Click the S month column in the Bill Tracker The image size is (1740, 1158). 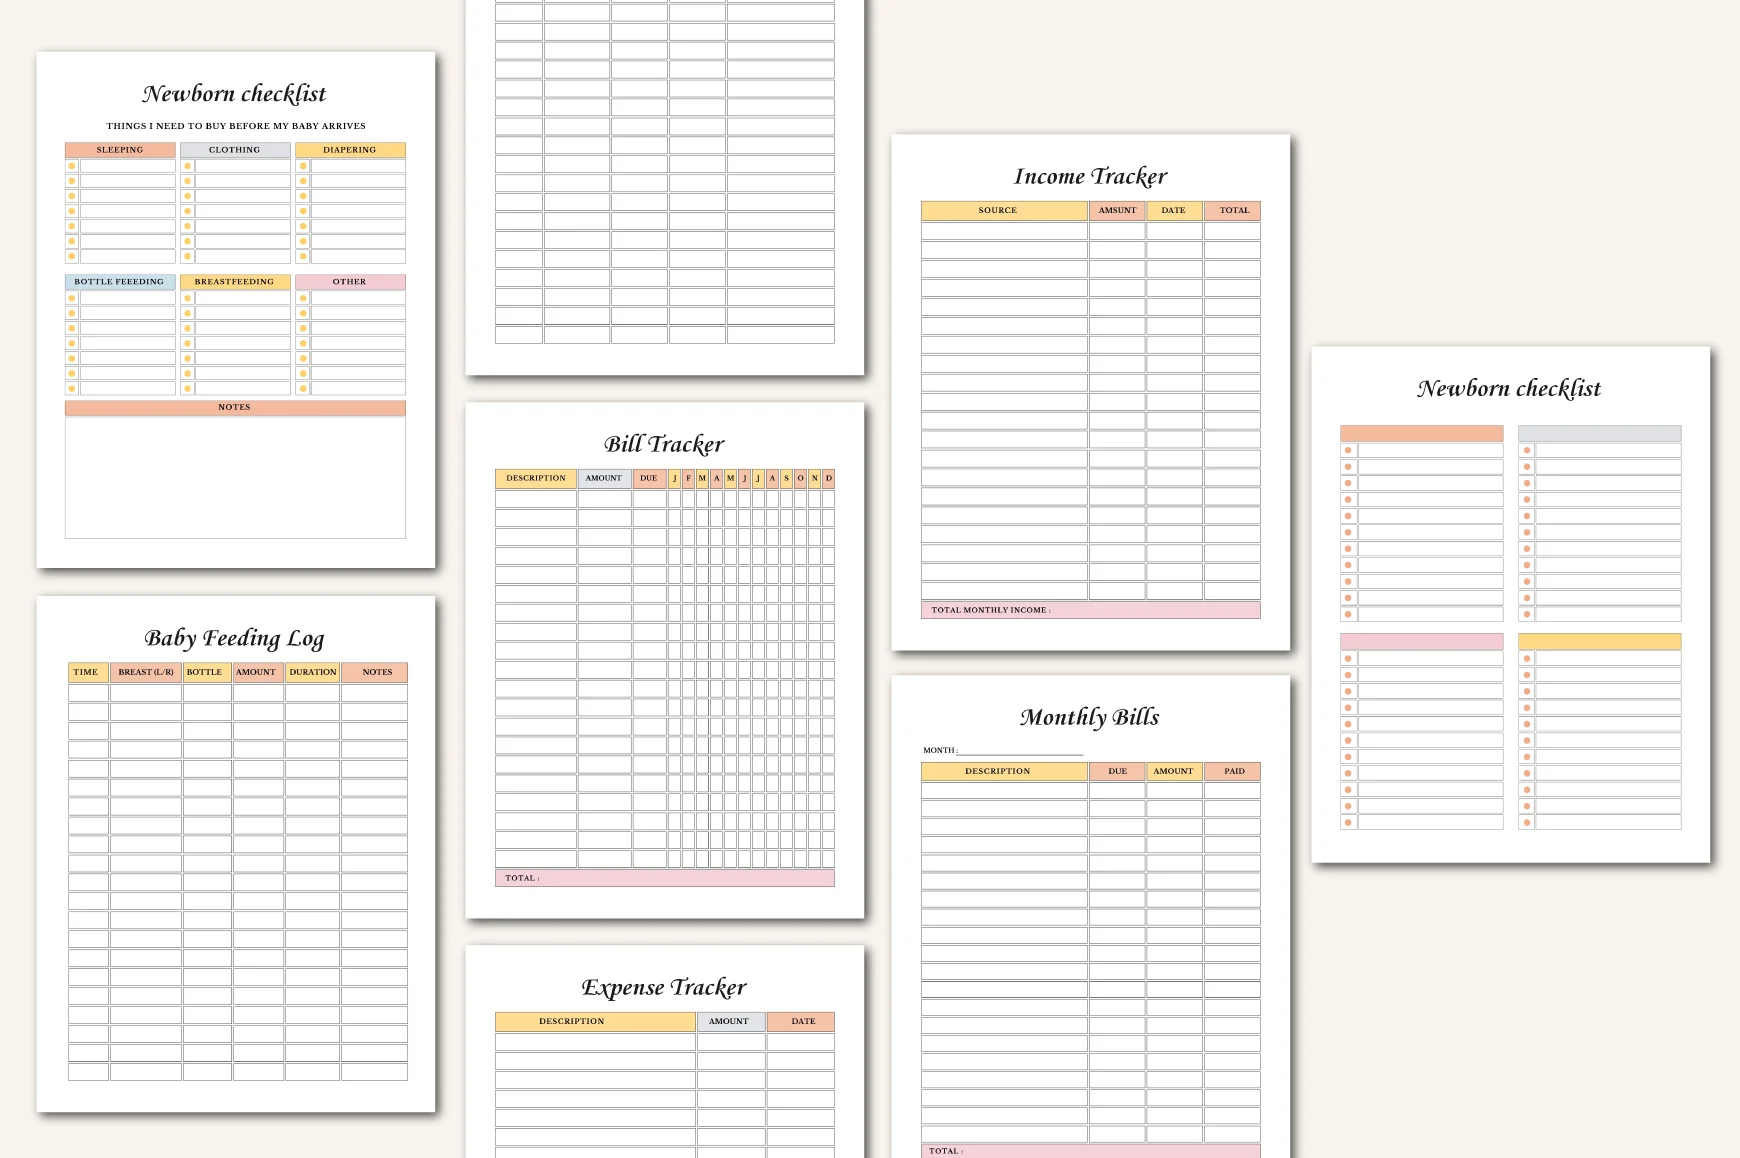(786, 478)
